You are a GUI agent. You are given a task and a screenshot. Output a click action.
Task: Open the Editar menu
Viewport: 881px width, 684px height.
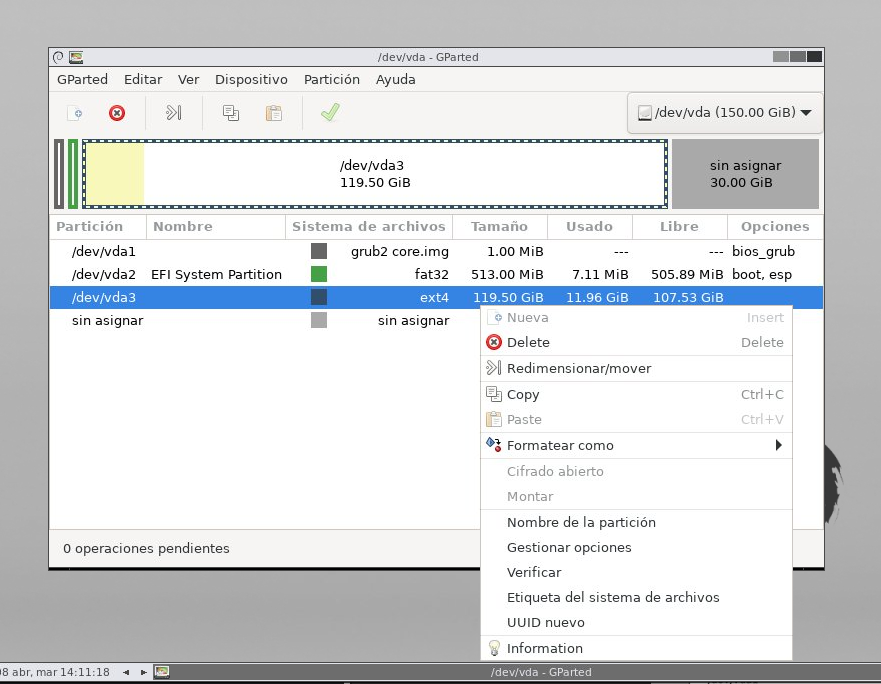click(x=143, y=80)
